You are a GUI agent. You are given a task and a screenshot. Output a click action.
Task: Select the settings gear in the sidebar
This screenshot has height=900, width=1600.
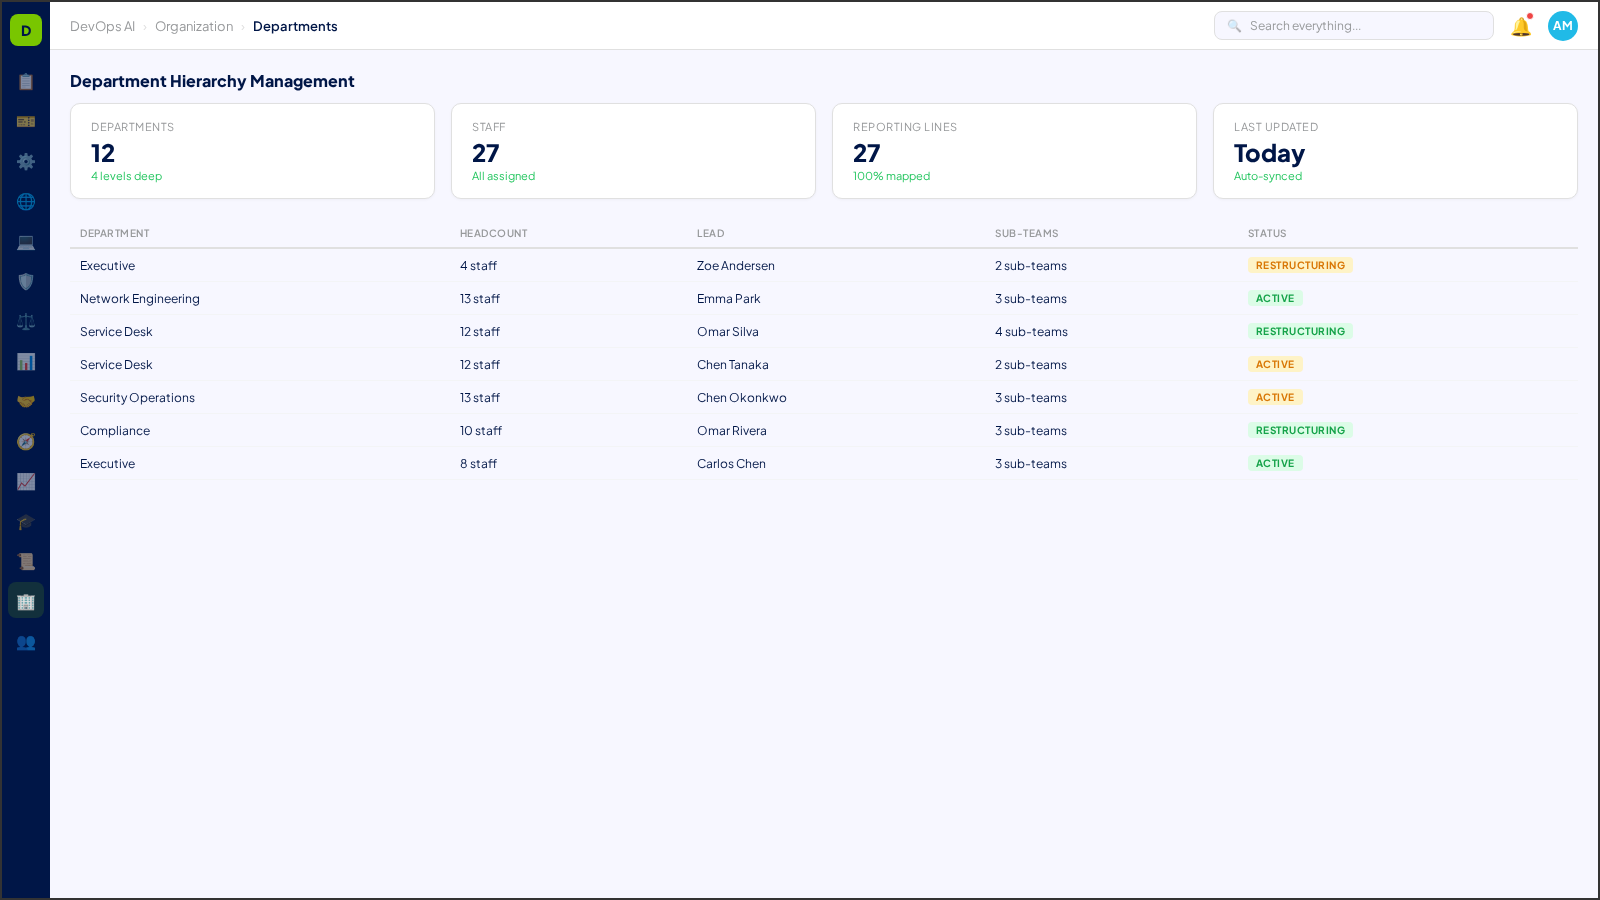tap(26, 161)
